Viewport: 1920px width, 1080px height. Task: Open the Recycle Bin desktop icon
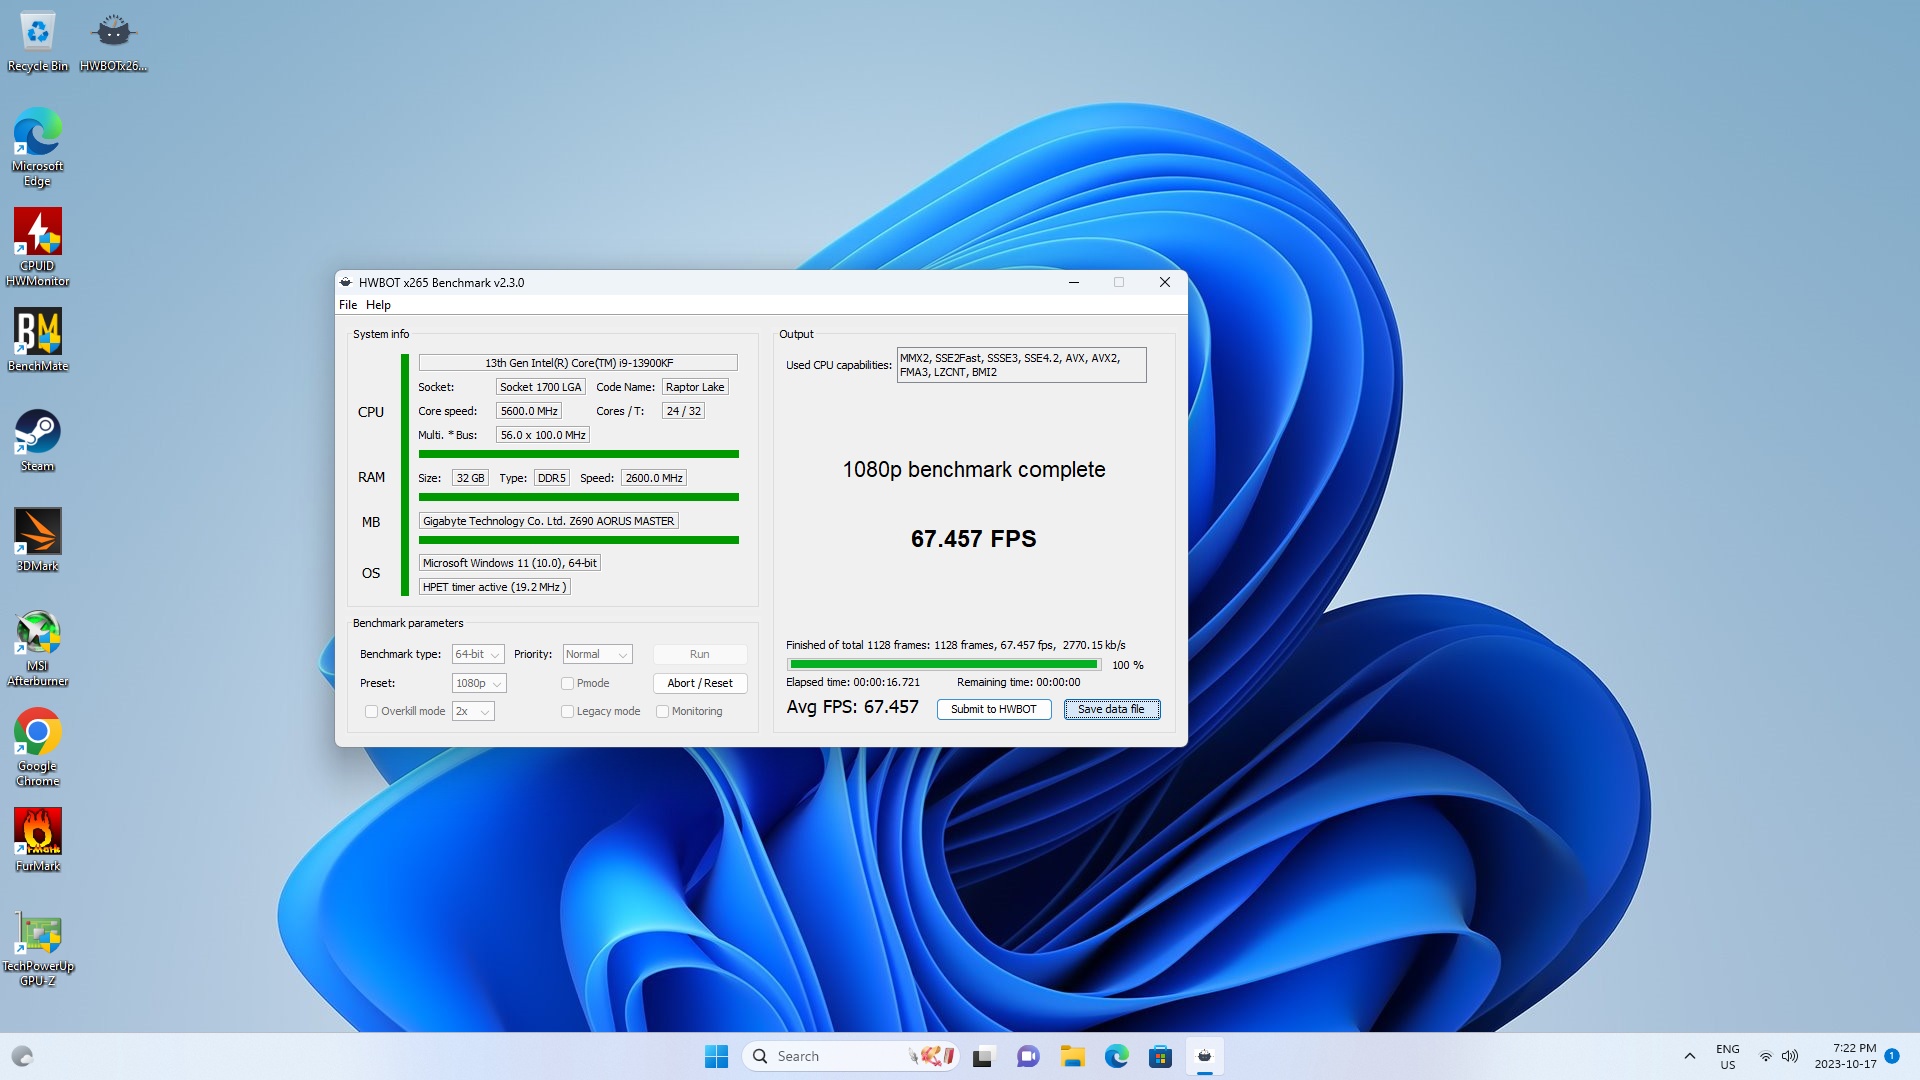click(37, 41)
